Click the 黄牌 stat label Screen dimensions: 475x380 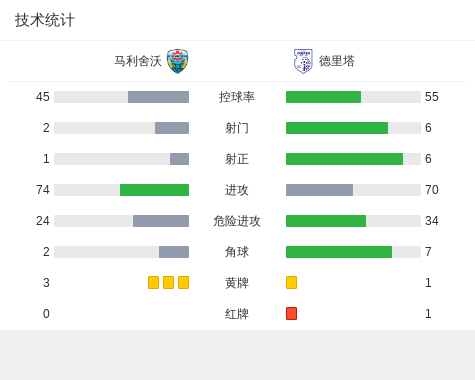tap(237, 283)
